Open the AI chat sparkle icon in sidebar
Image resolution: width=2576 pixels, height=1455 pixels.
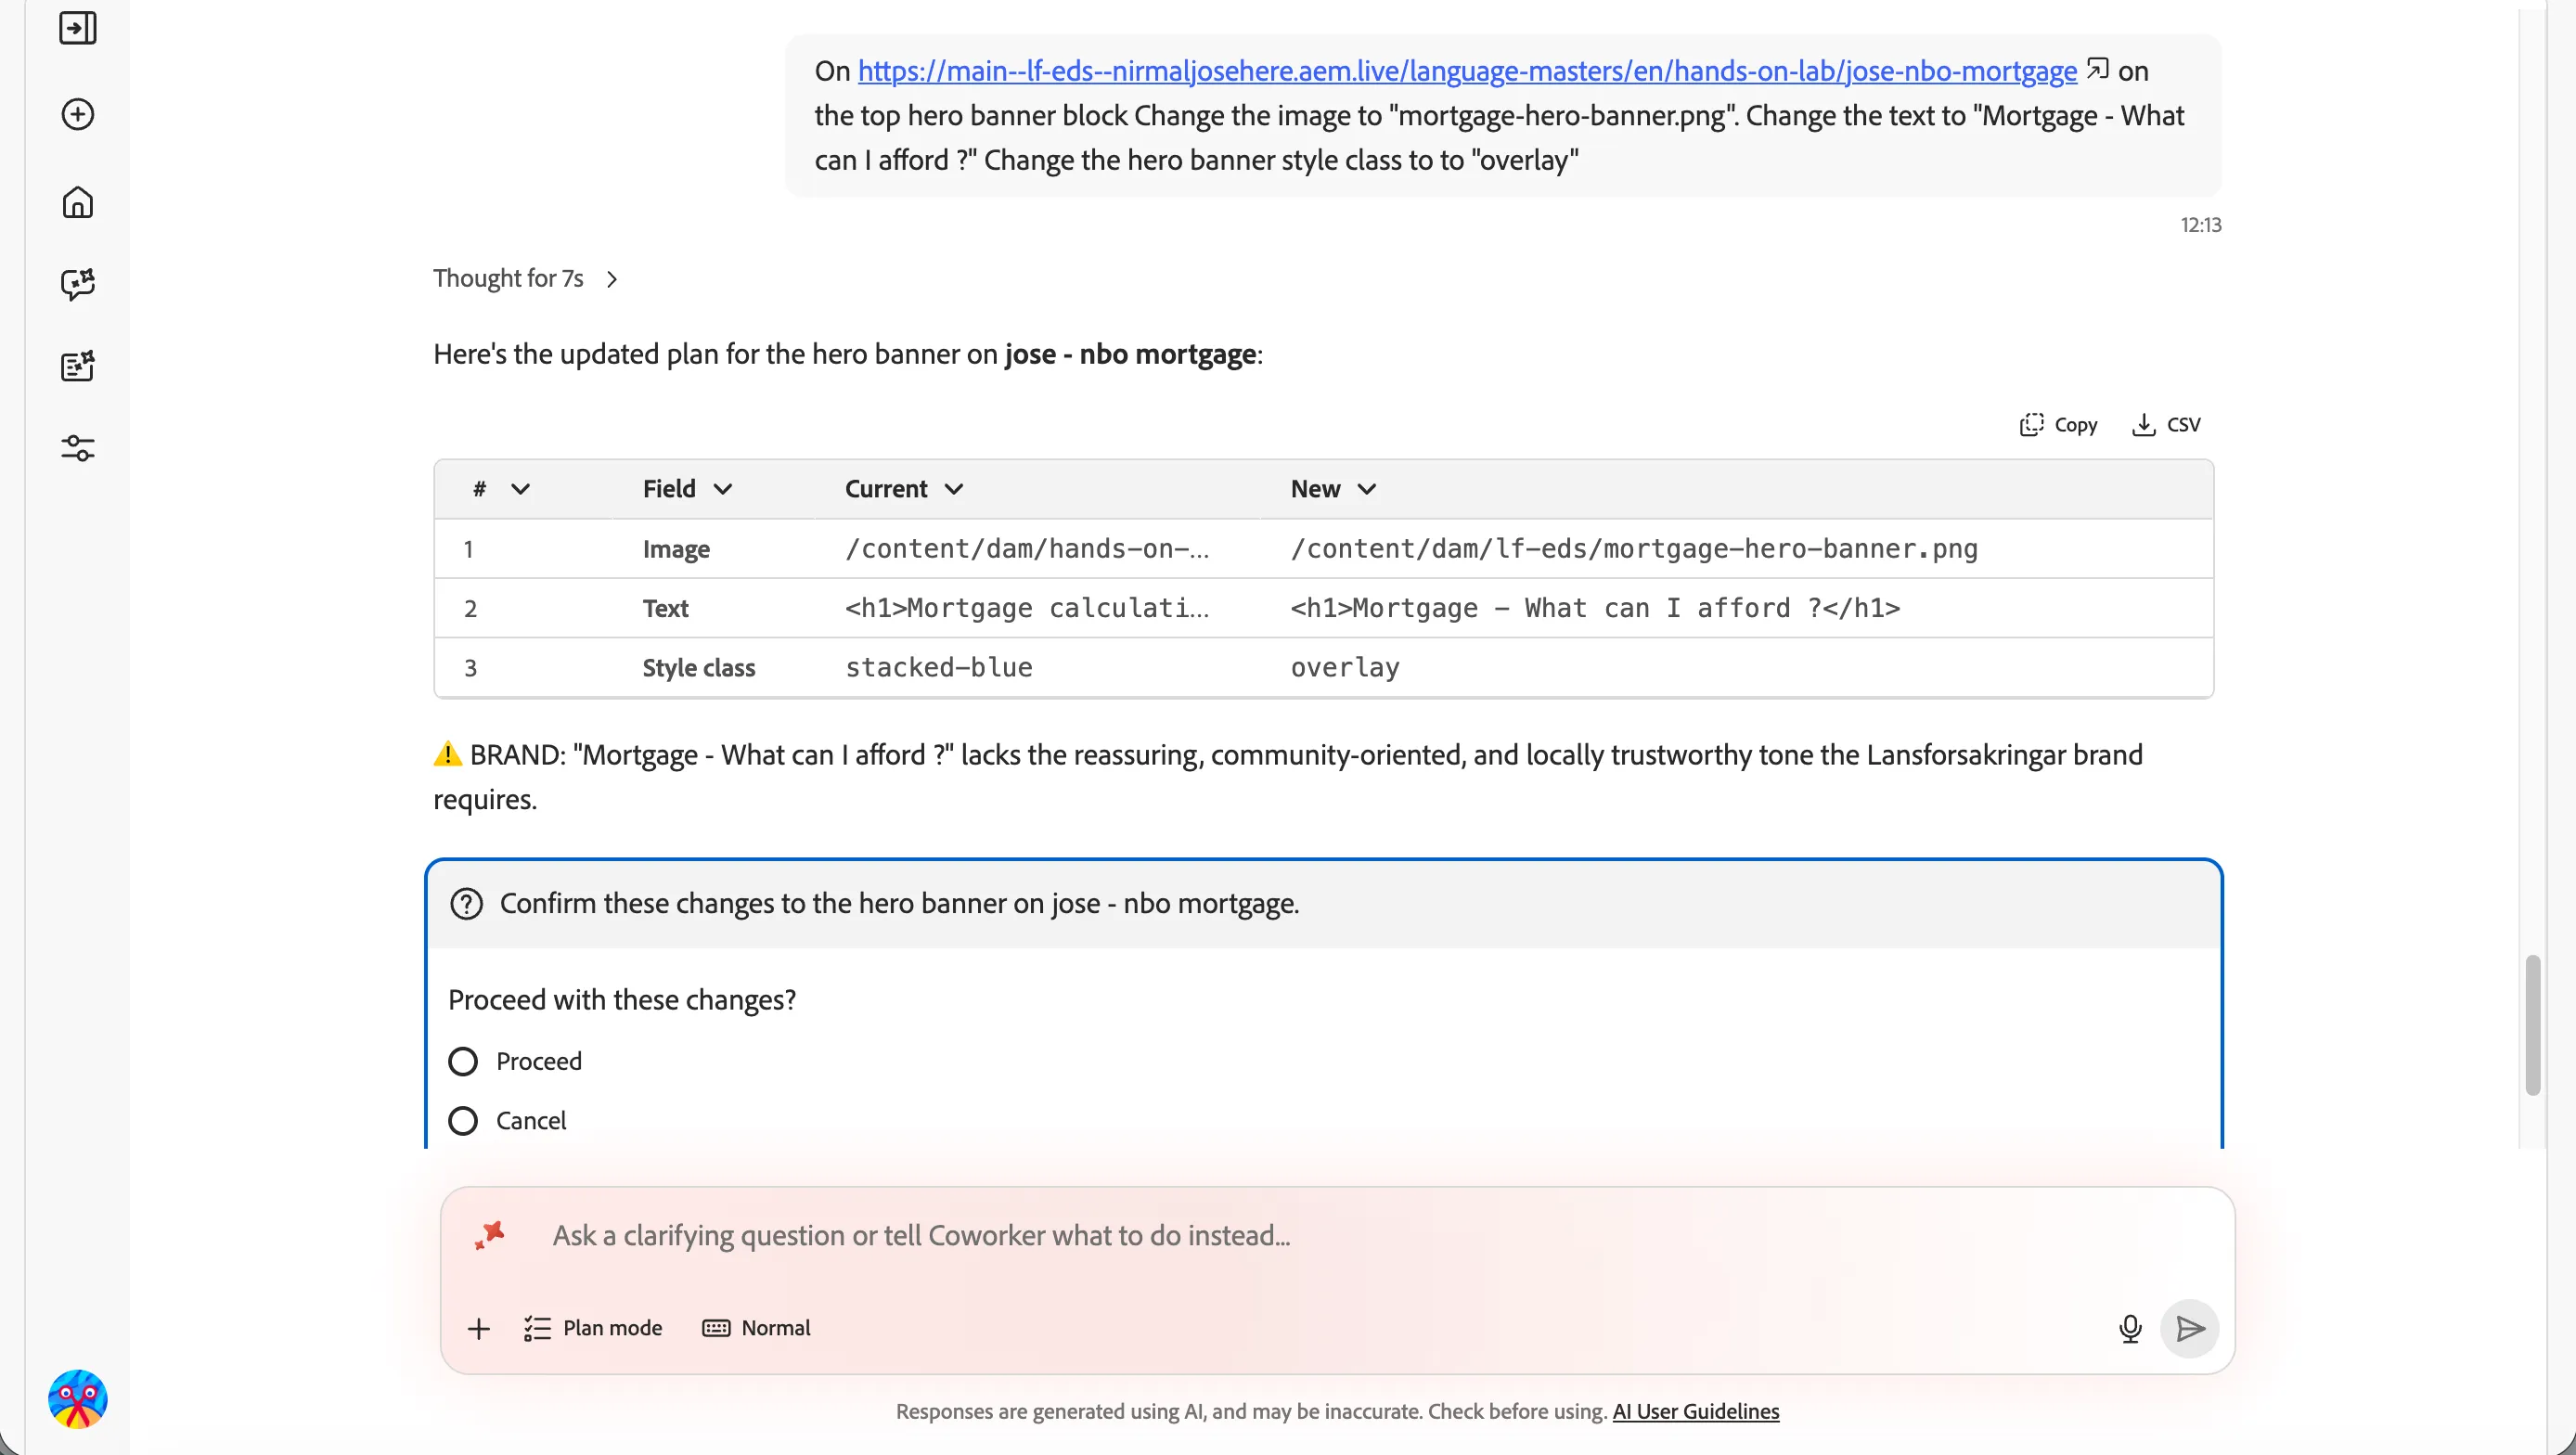(77, 284)
